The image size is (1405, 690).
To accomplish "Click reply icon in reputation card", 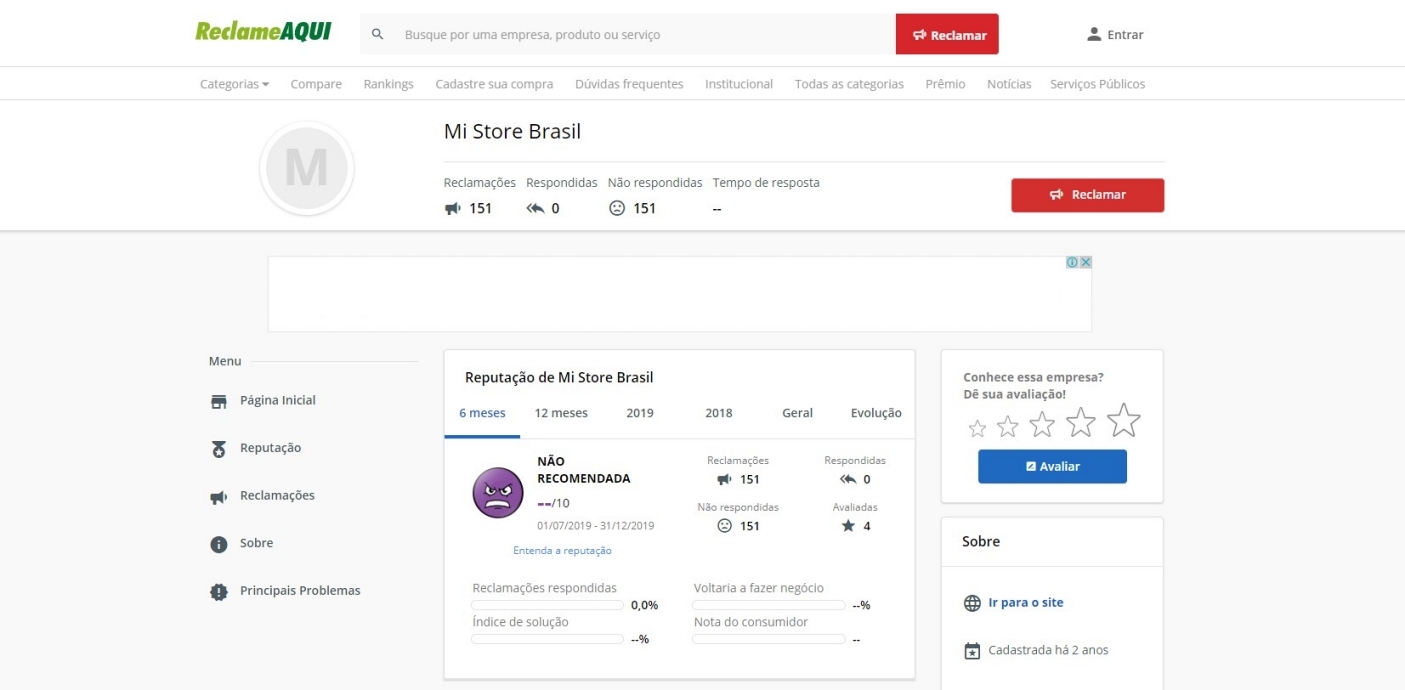I will (x=848, y=479).
